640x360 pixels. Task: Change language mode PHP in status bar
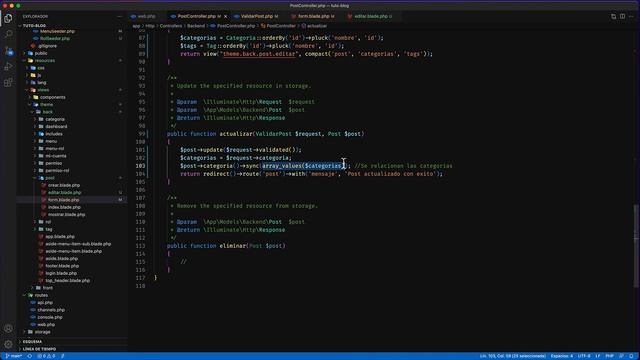pos(609,356)
